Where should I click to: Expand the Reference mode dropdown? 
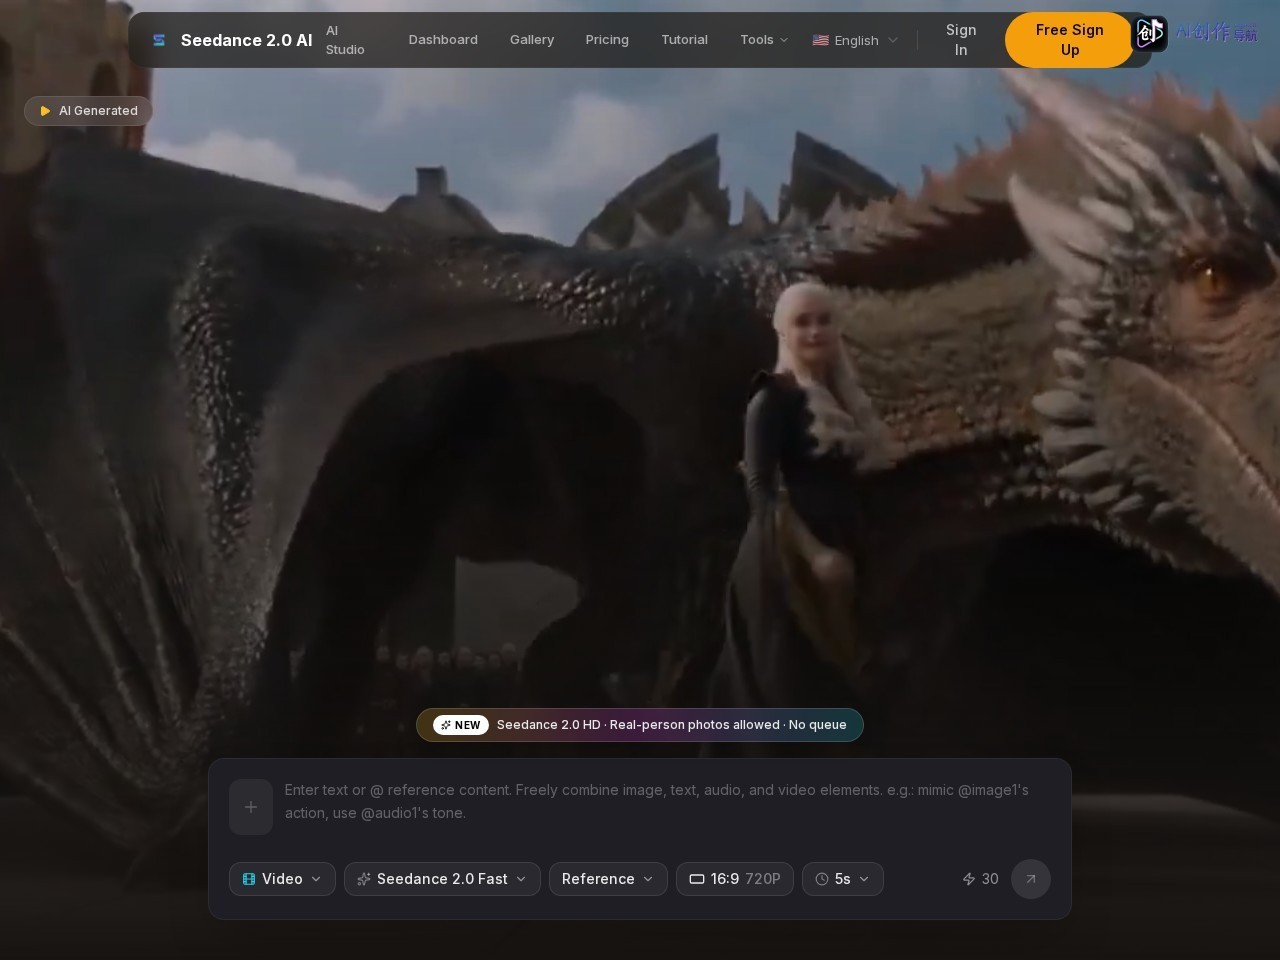pyautogui.click(x=608, y=879)
